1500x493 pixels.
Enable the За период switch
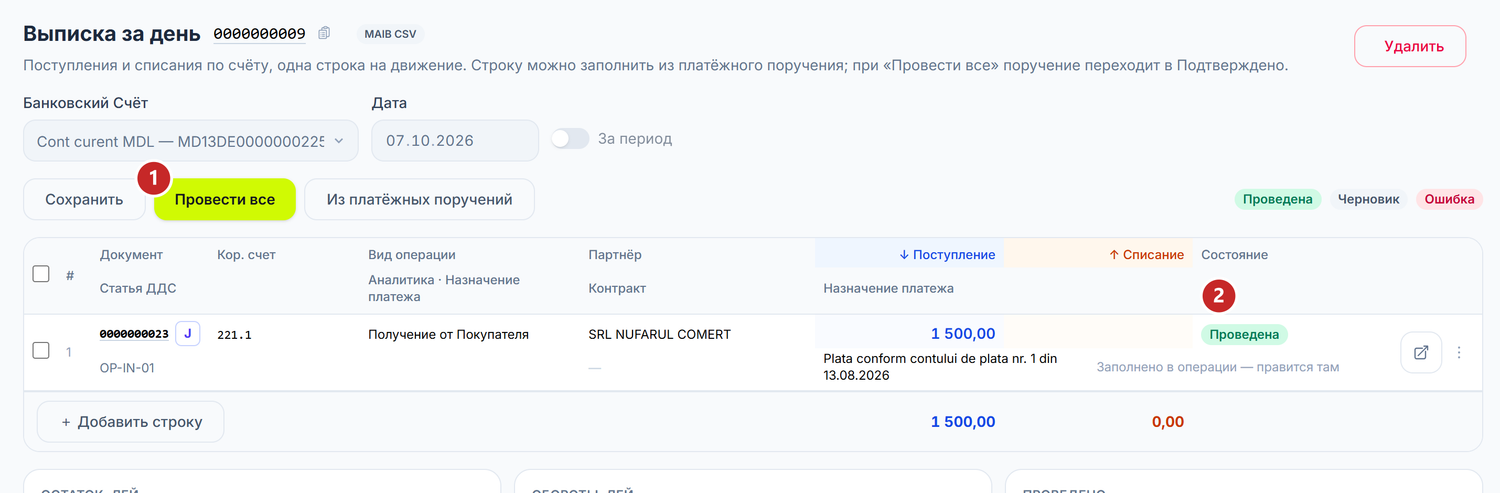[x=570, y=139]
